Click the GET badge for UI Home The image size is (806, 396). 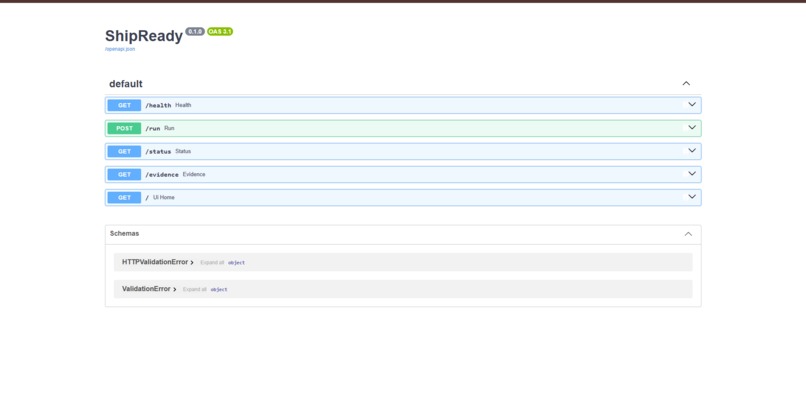pyautogui.click(x=124, y=197)
